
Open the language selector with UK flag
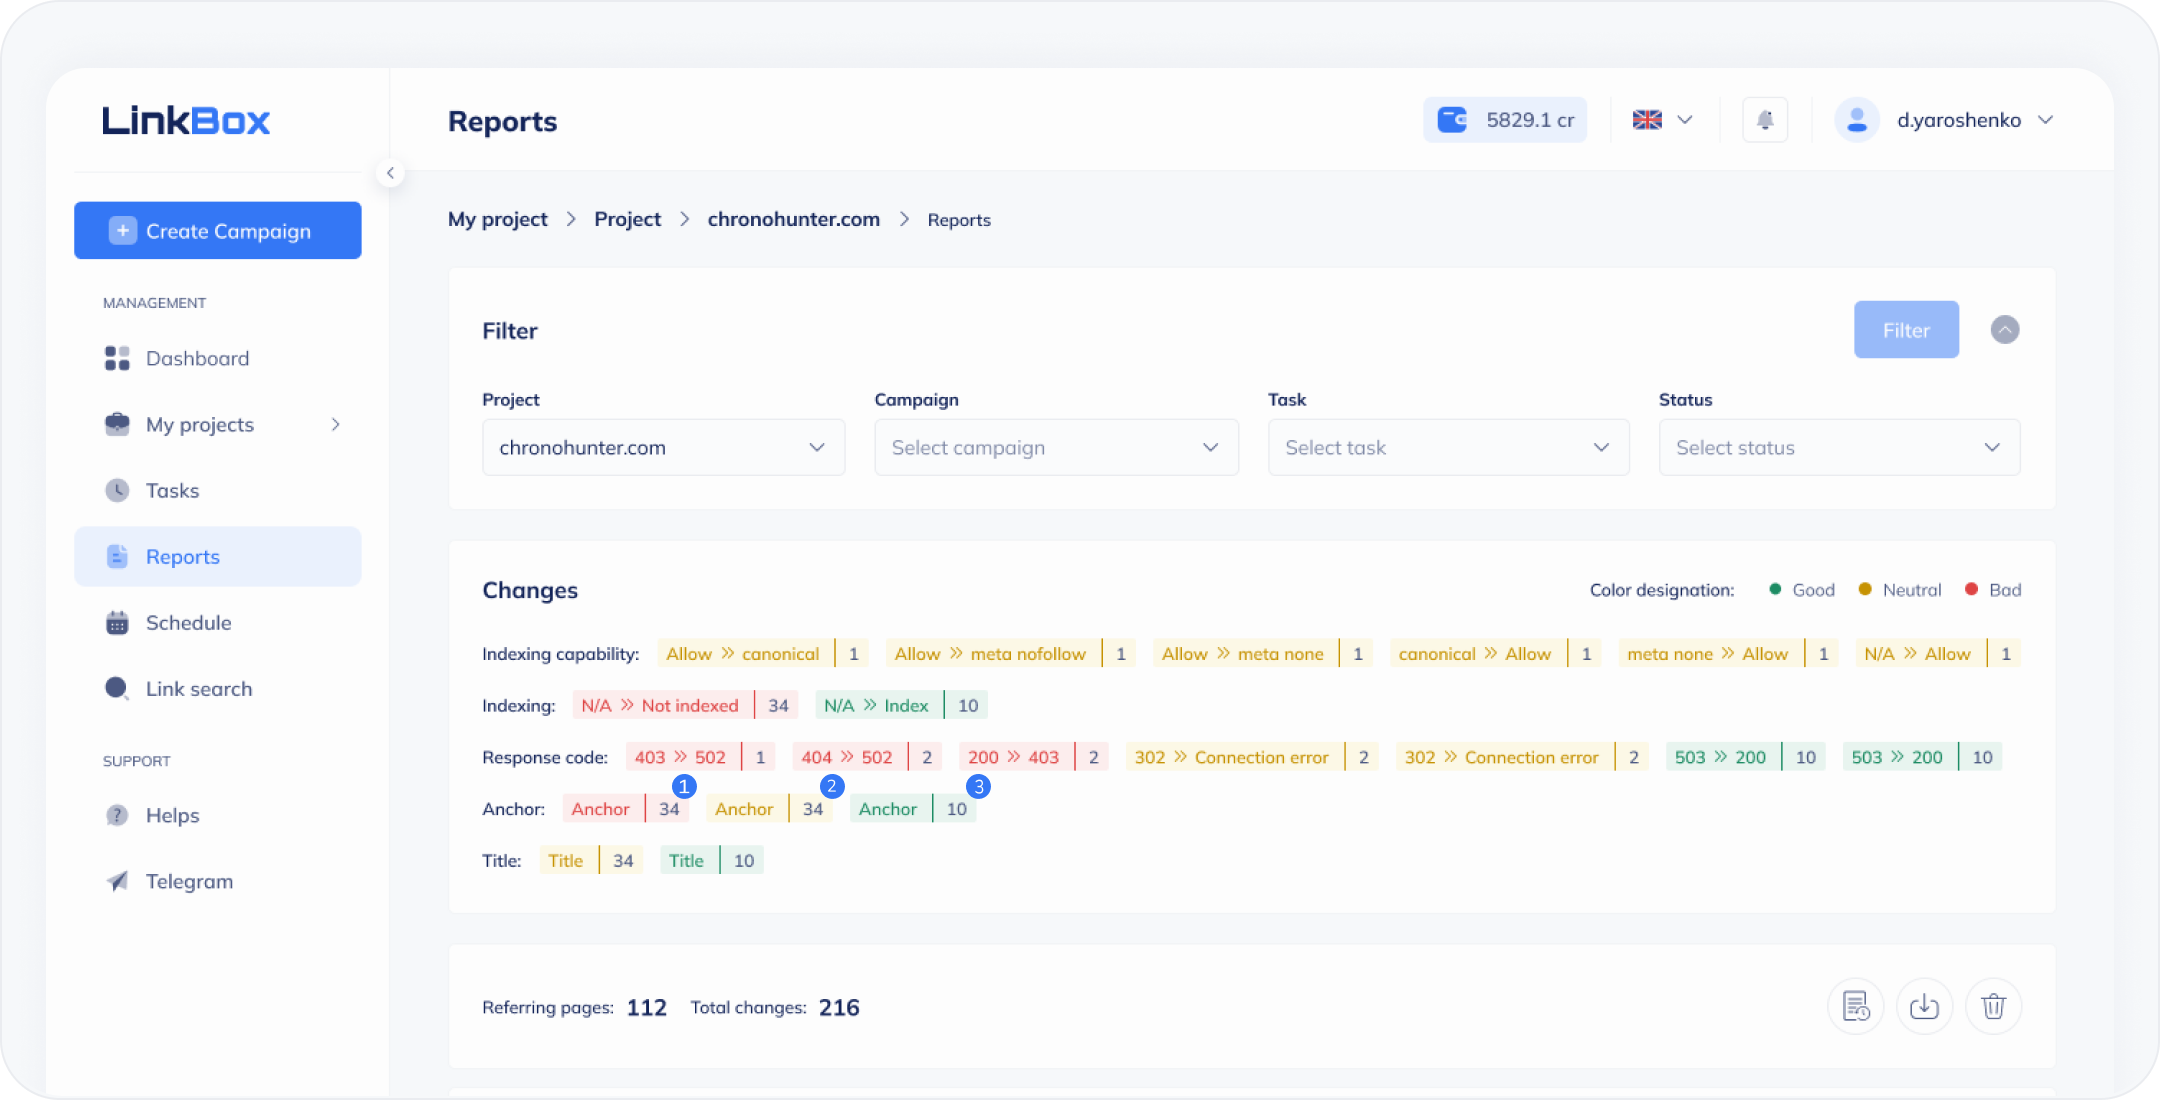[x=1662, y=120]
